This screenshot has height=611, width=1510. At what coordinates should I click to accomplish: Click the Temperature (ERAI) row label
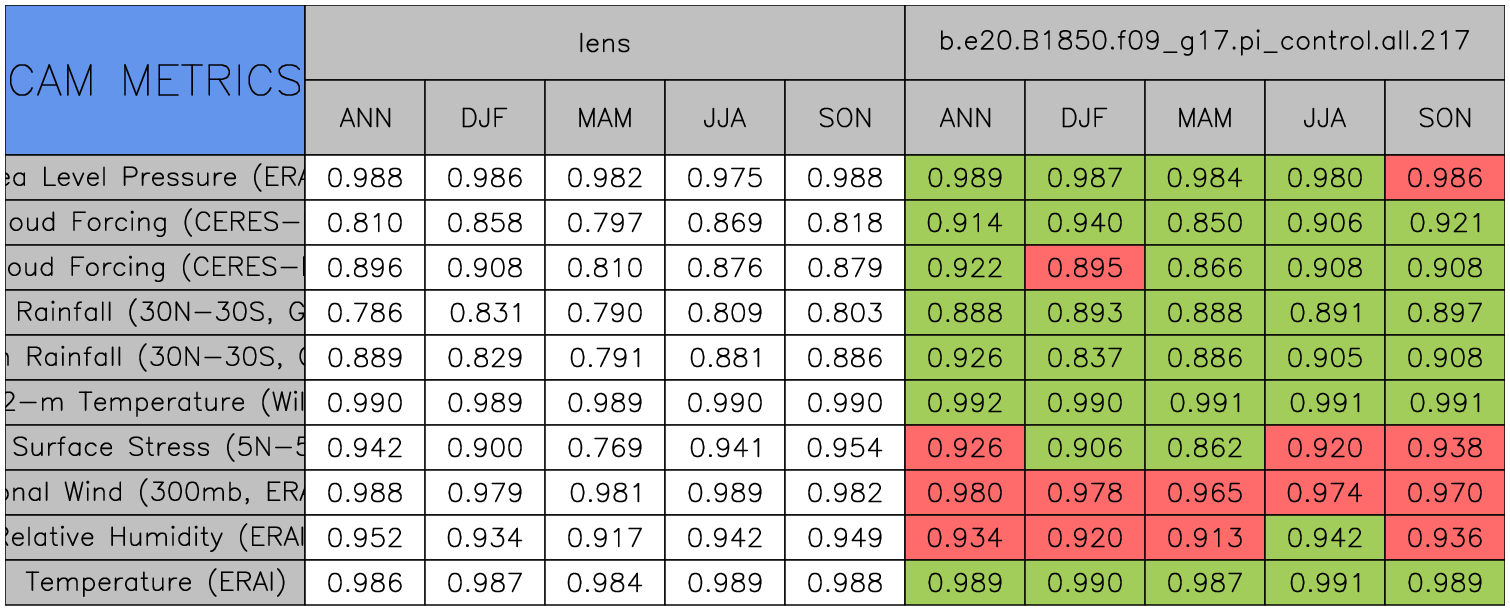155,582
